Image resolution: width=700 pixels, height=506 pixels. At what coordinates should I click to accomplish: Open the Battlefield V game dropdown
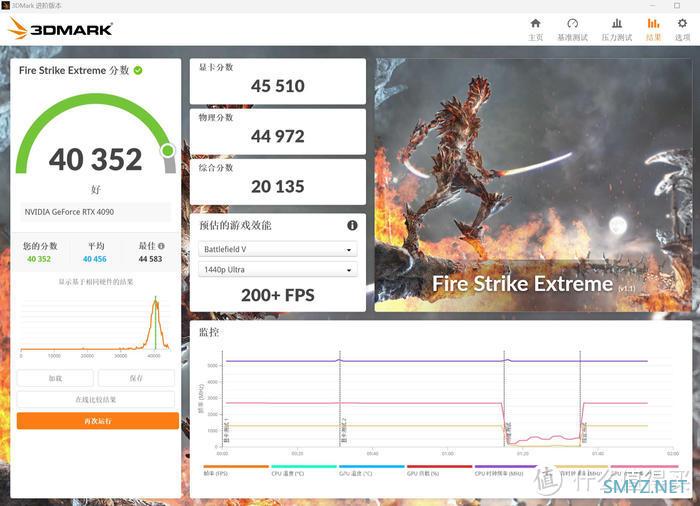pos(277,249)
